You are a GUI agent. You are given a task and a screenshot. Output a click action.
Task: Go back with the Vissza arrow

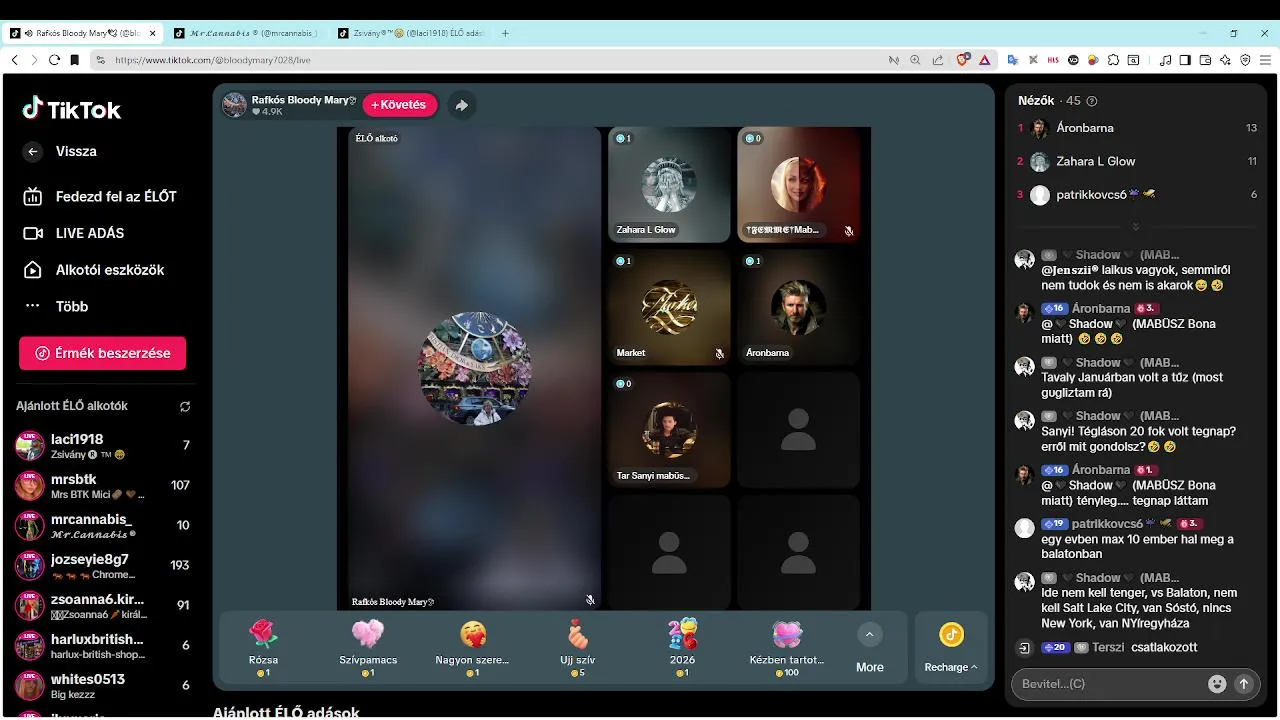point(33,151)
